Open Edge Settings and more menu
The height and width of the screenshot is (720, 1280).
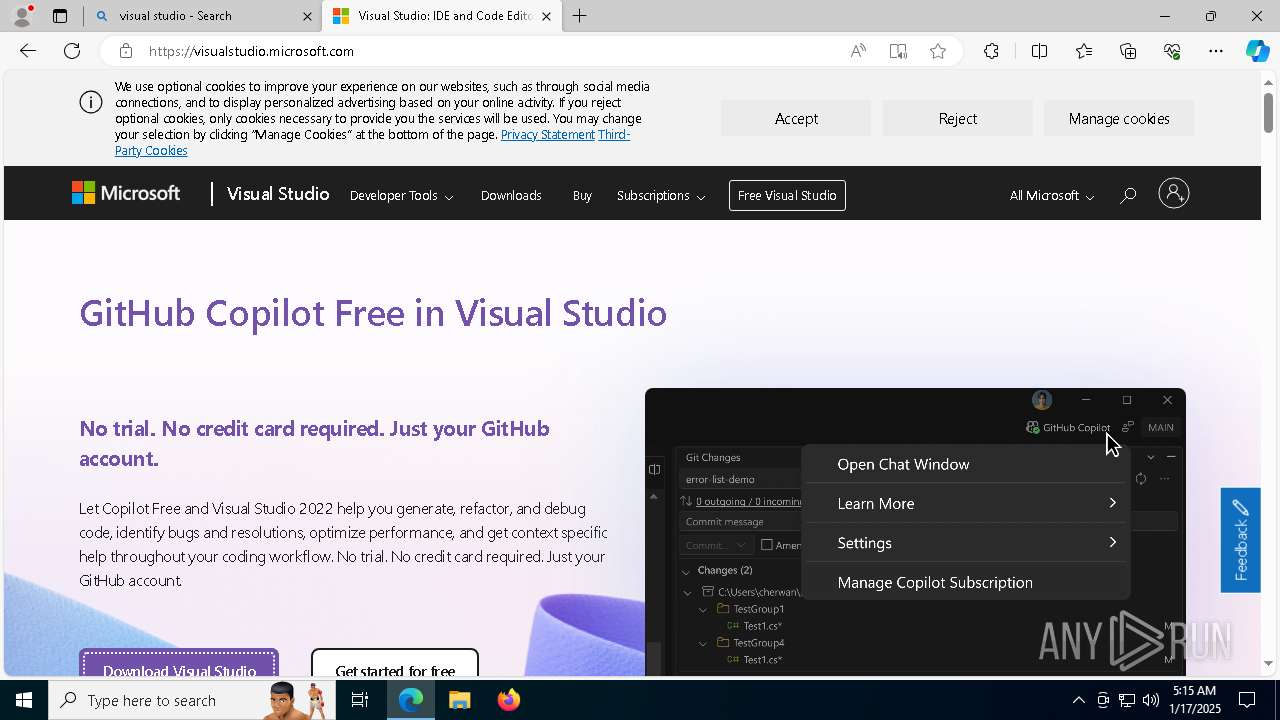point(1216,51)
